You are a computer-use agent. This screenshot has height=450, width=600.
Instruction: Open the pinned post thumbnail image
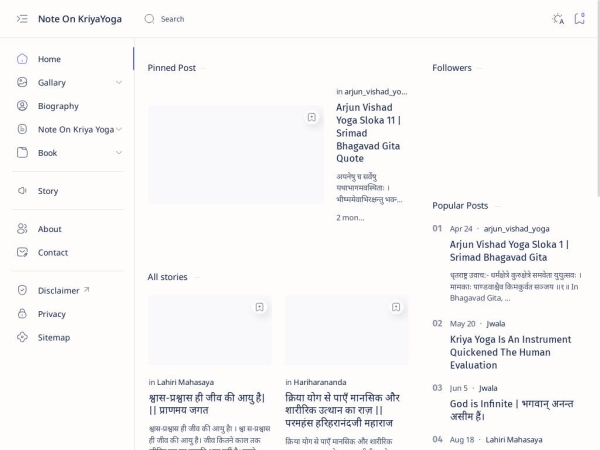point(236,155)
